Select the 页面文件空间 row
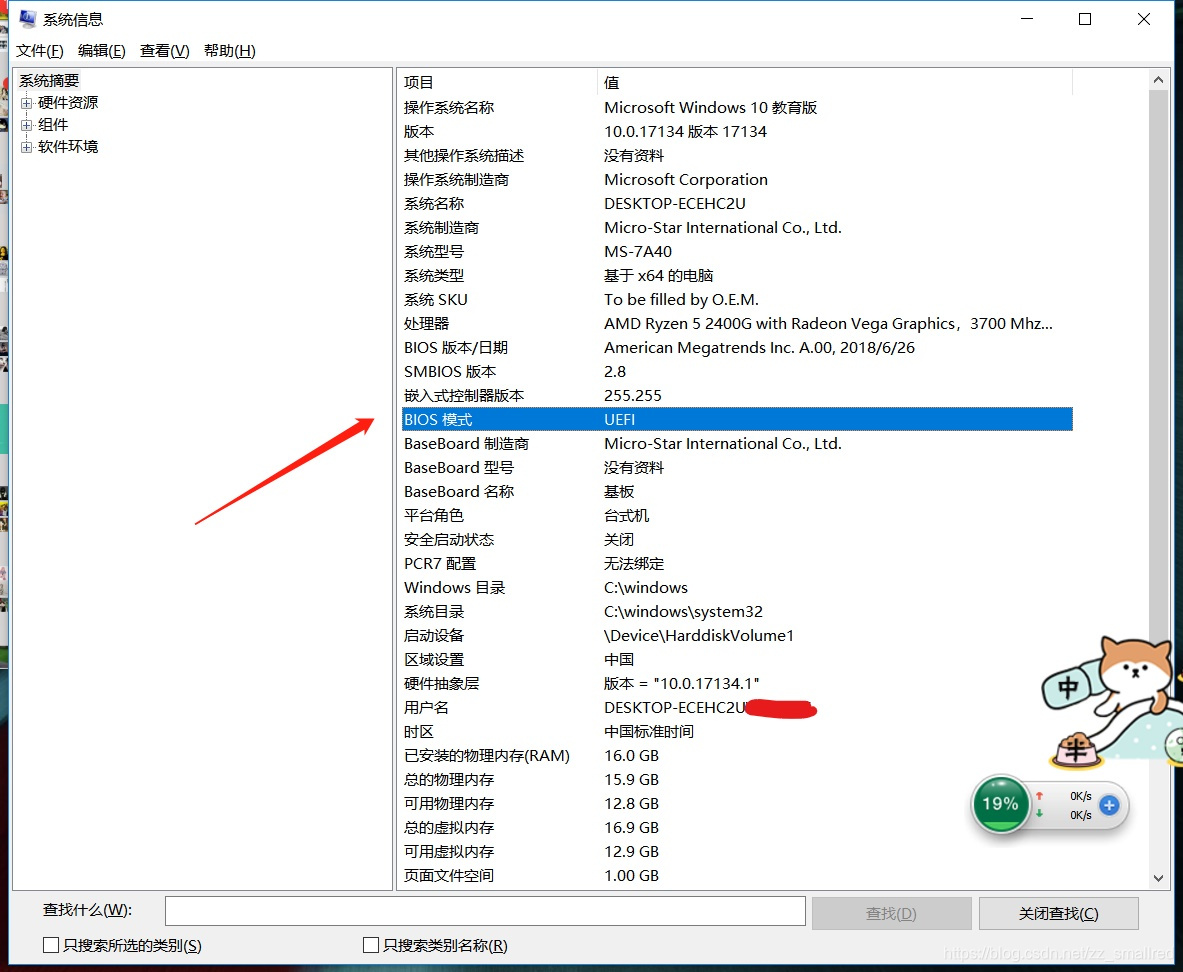 point(737,875)
